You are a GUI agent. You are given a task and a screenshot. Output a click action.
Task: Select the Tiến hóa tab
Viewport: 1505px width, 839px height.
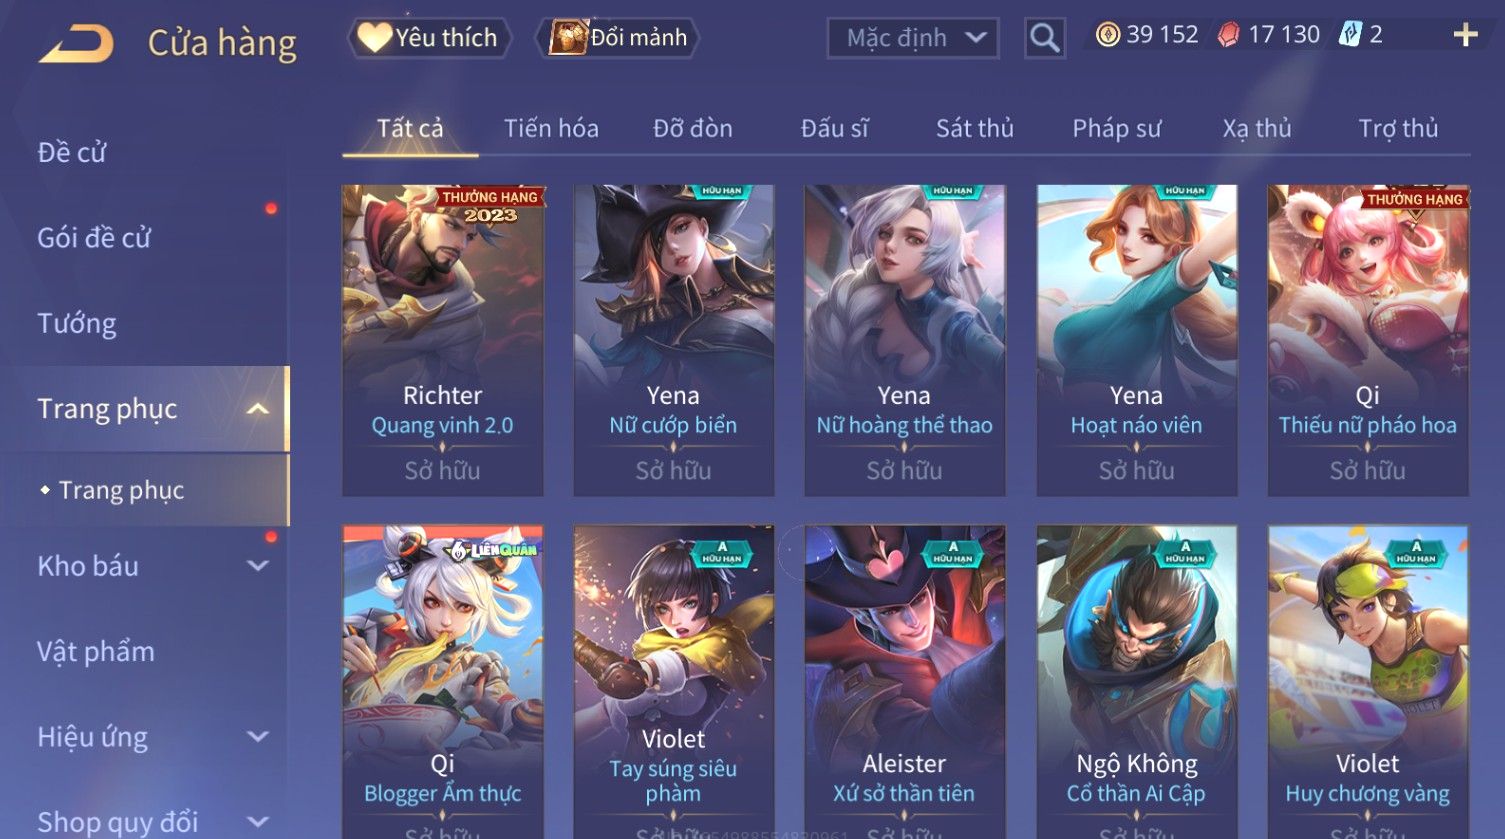click(551, 128)
